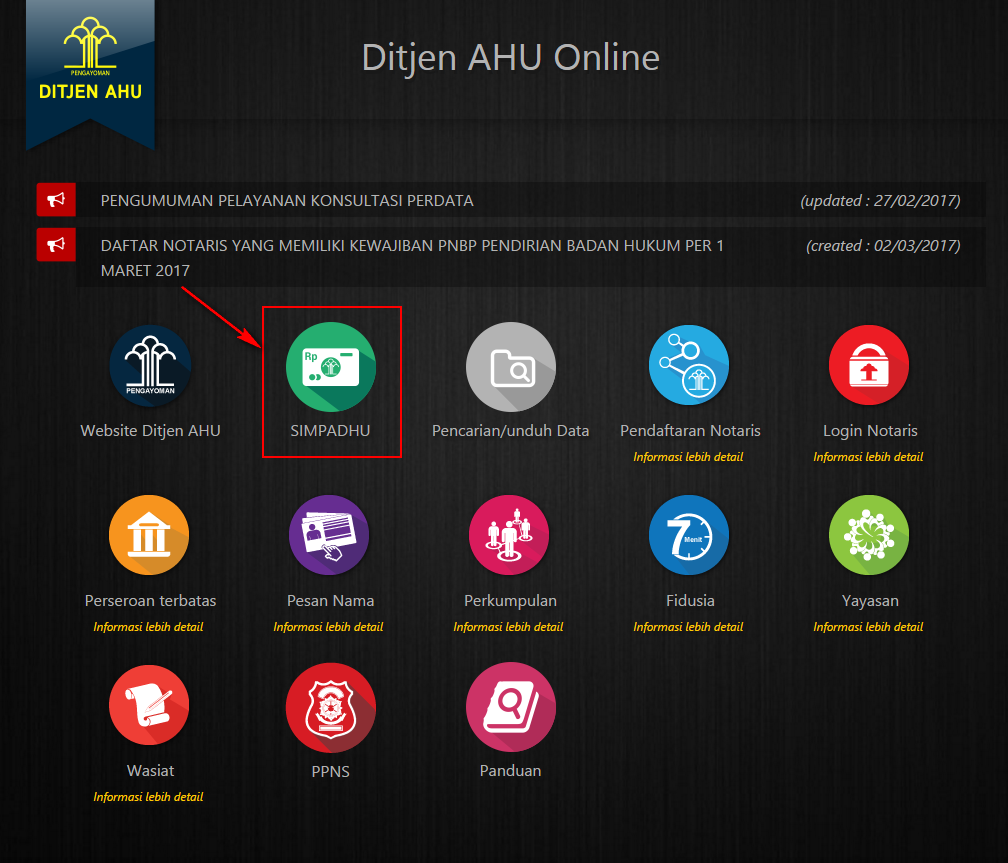Click megaphone icon beside Daftar Notaris announcement
Screen dimensions: 1008x863
(x=56, y=244)
